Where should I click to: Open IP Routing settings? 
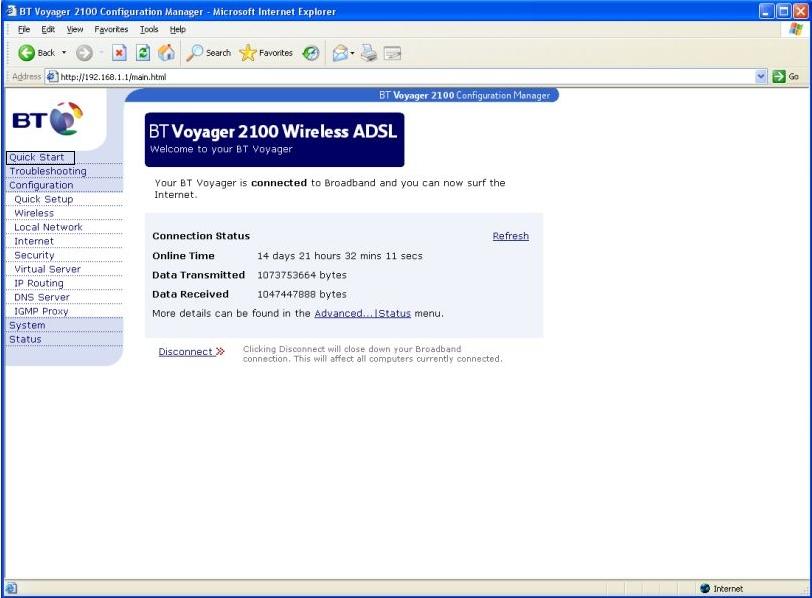[x=39, y=283]
